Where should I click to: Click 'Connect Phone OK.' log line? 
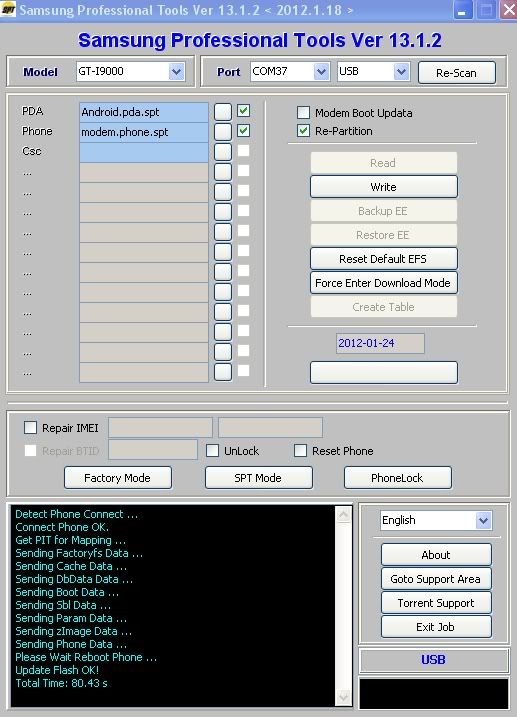pyautogui.click(x=62, y=527)
